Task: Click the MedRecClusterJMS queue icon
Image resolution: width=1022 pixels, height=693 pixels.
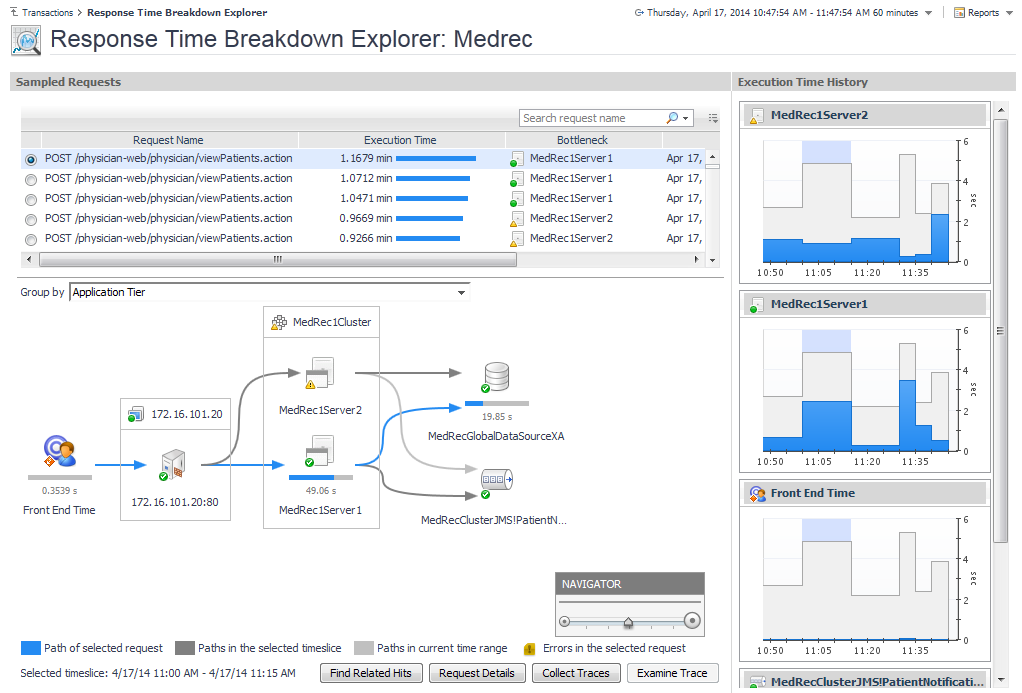Action: (x=495, y=482)
